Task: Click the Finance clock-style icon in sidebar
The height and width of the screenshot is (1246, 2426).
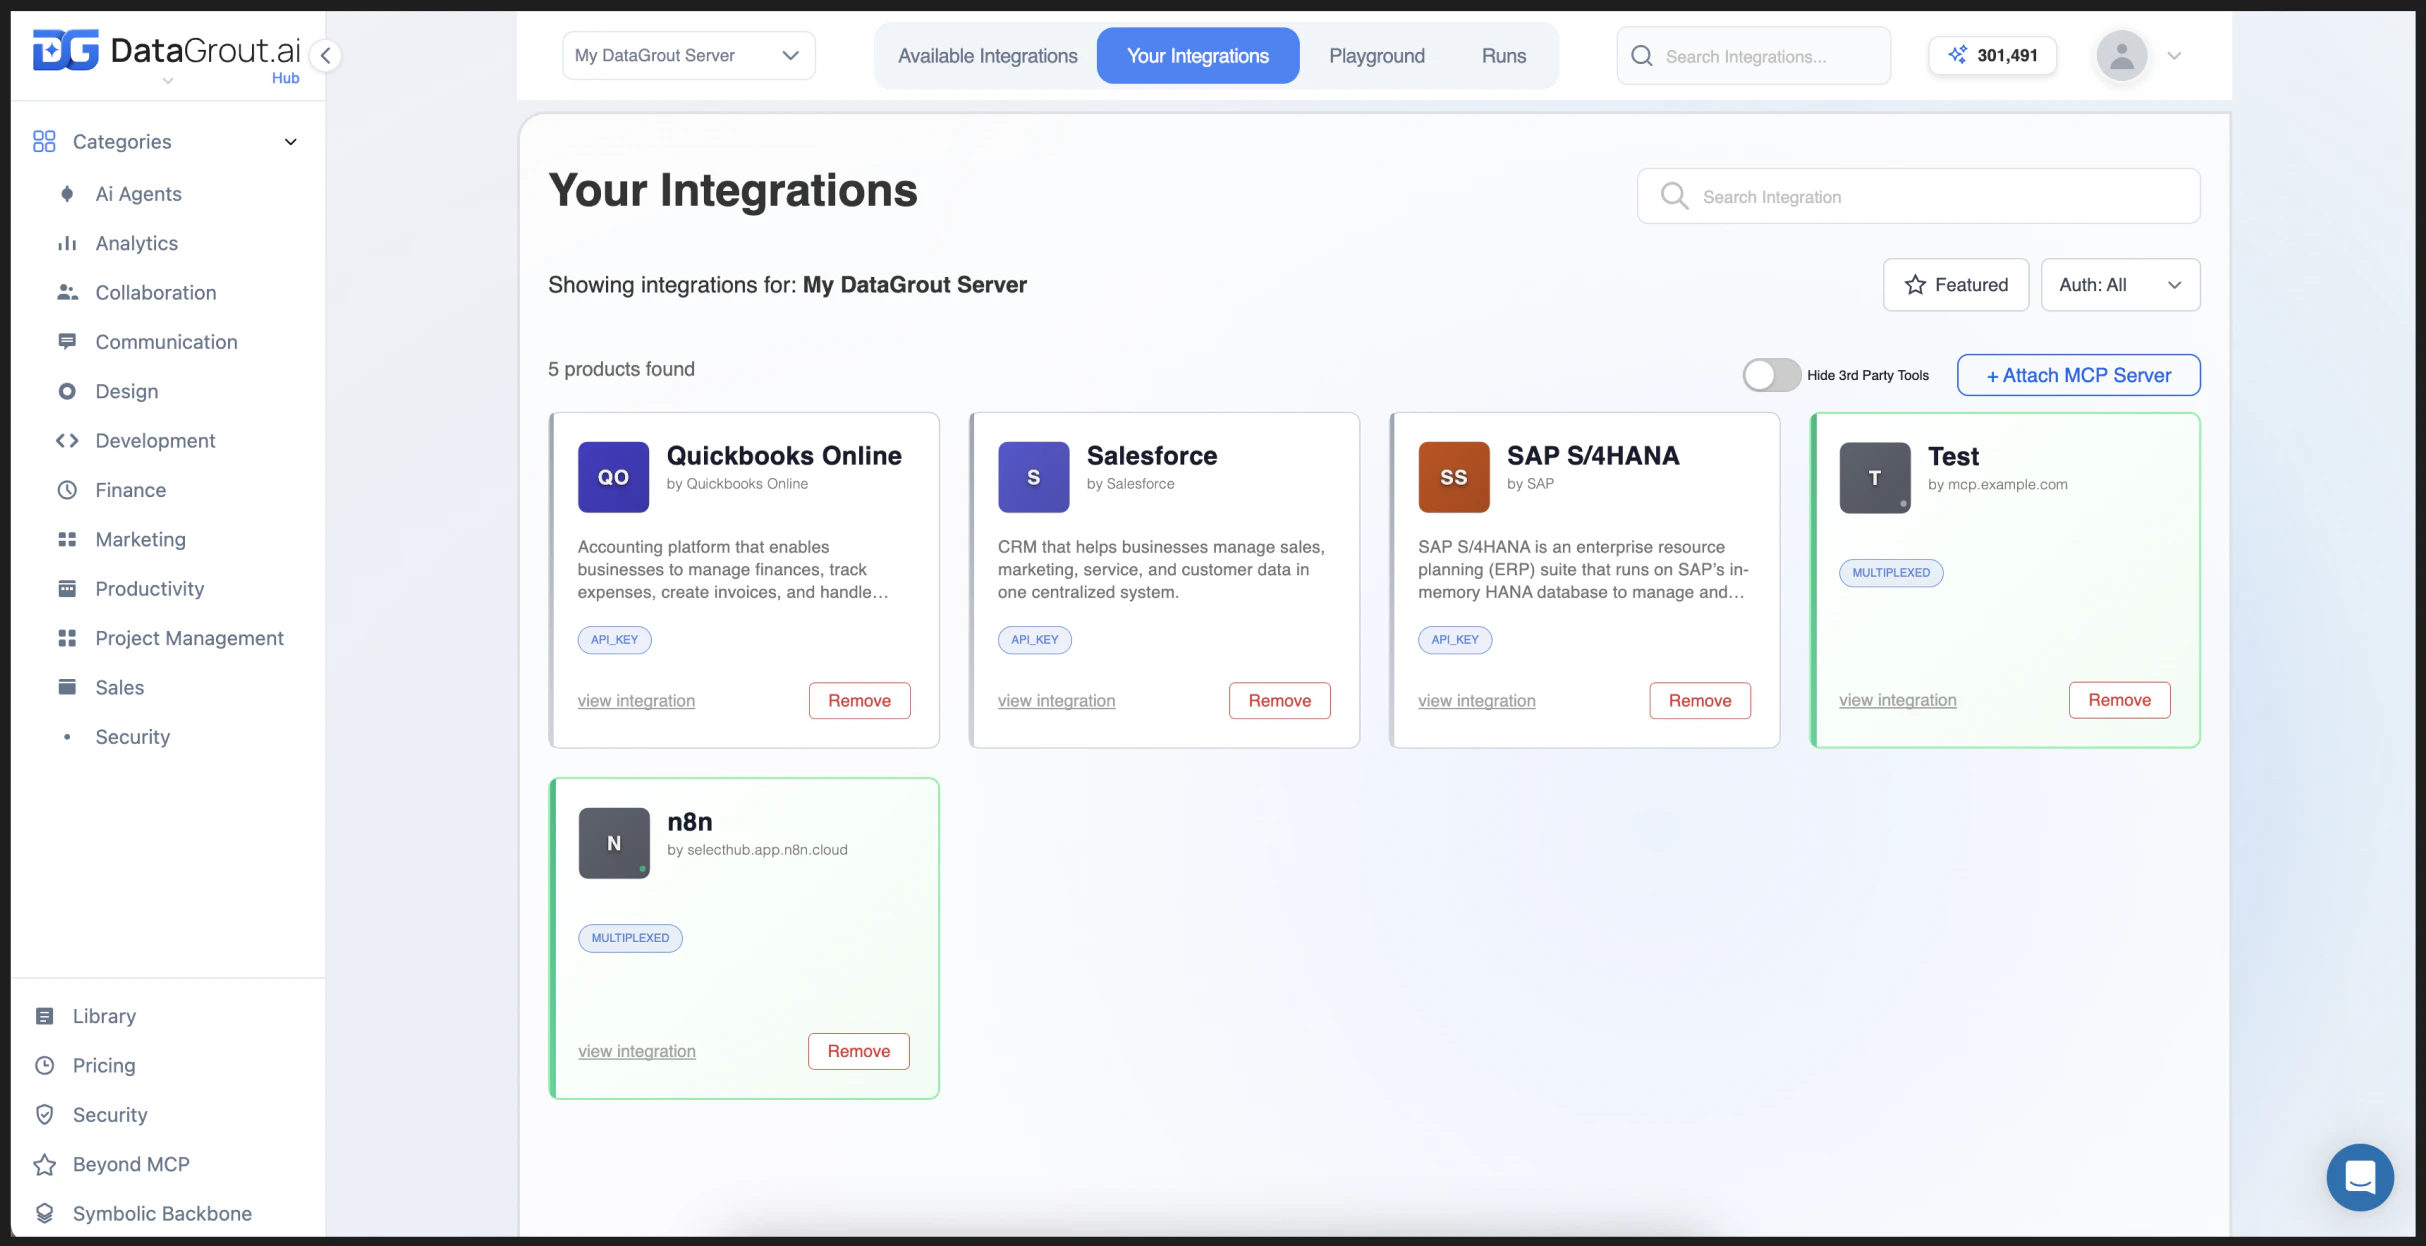Action: [x=67, y=490]
